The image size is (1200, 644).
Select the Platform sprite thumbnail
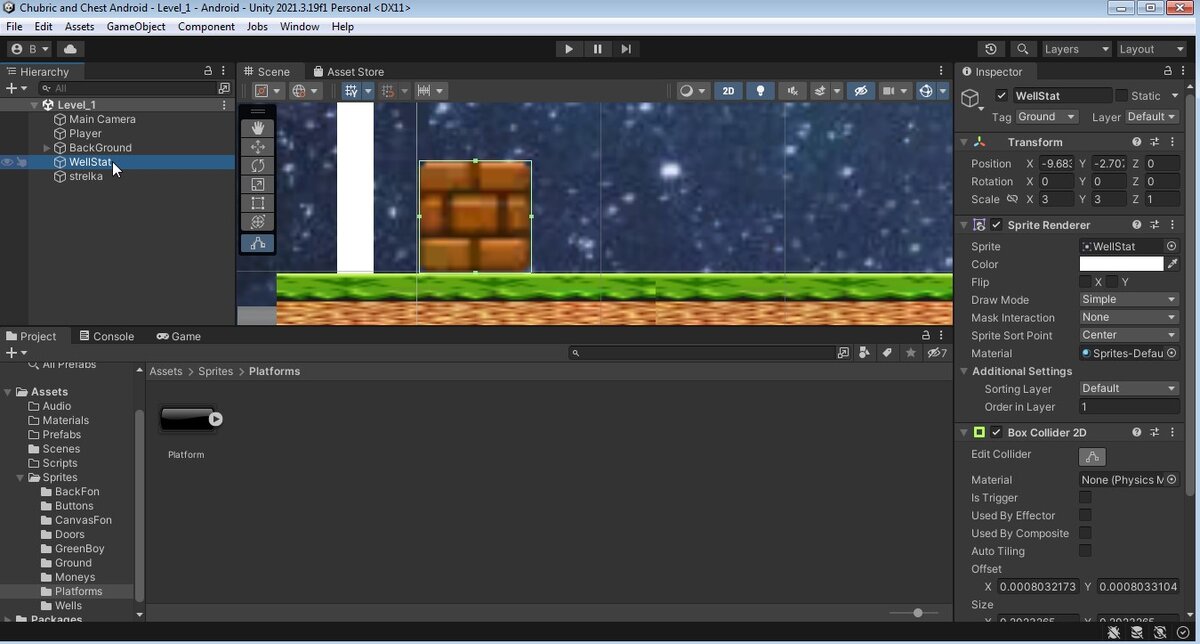(x=186, y=419)
